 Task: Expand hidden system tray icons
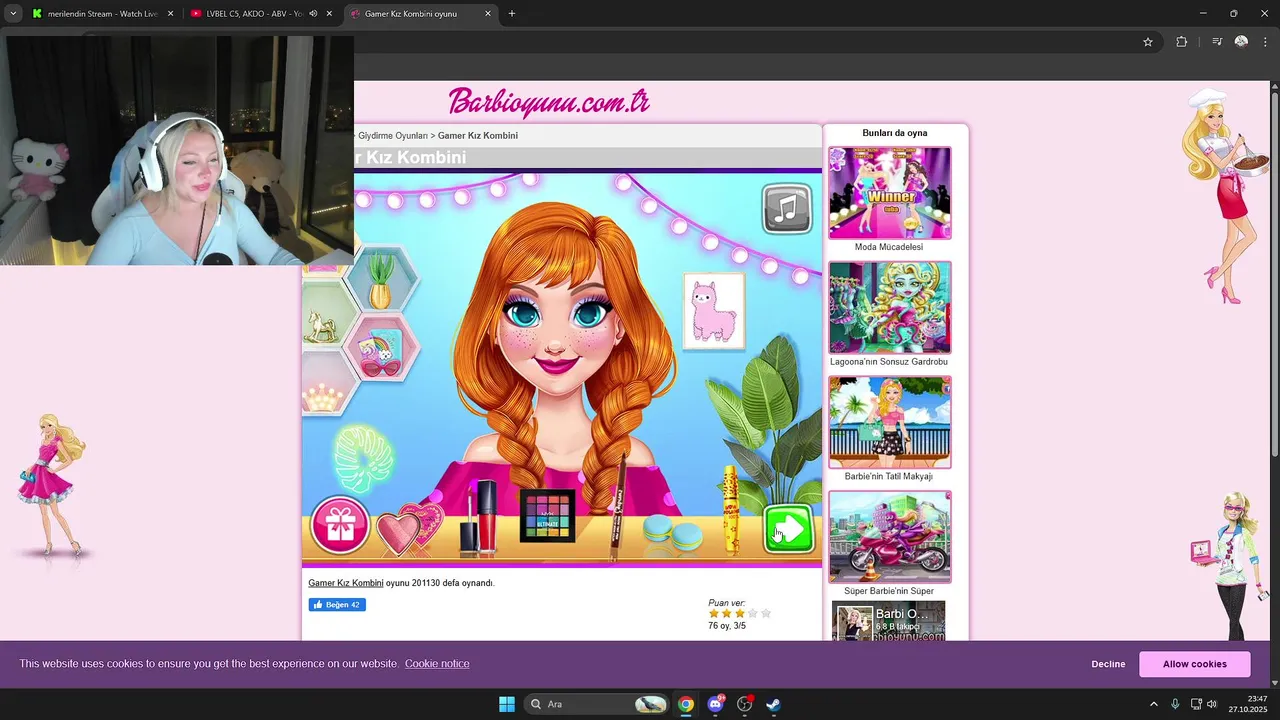pyautogui.click(x=1153, y=704)
